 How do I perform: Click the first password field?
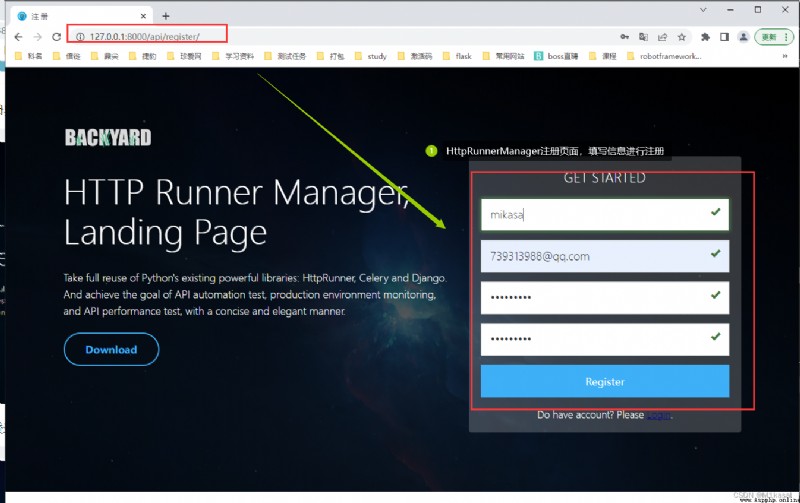pos(605,297)
